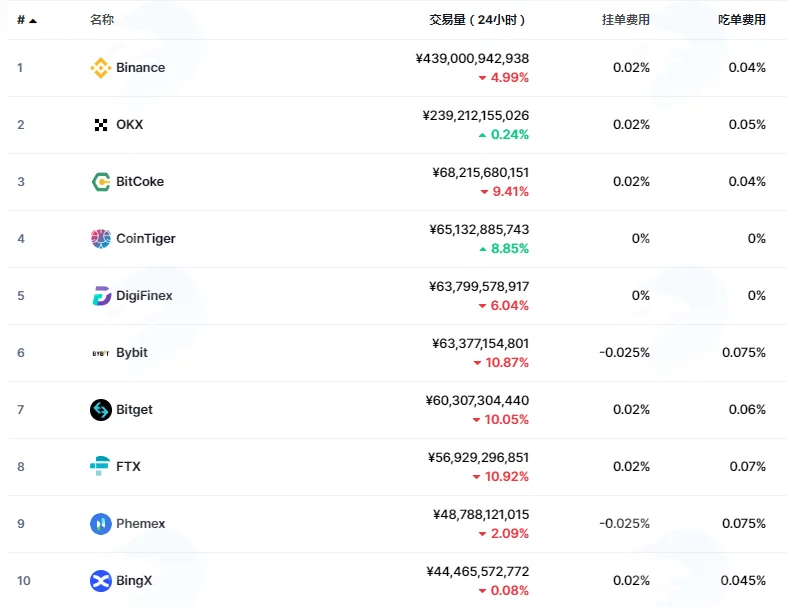Open the Bybit exchange name link

pyautogui.click(x=132, y=352)
